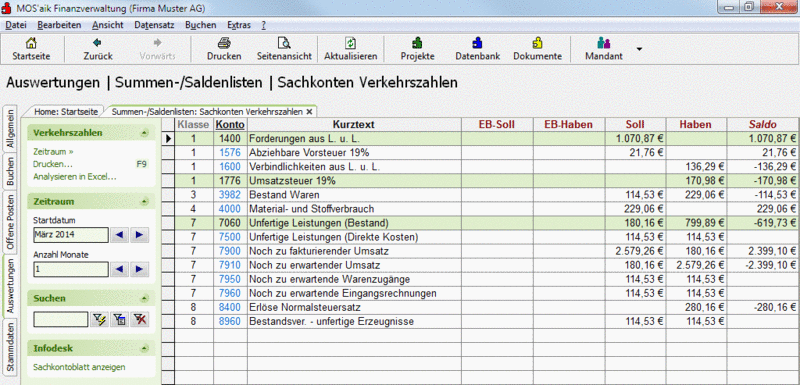Image resolution: width=800 pixels, height=385 pixels.
Task: Open the Ansicht menu
Action: tap(108, 24)
